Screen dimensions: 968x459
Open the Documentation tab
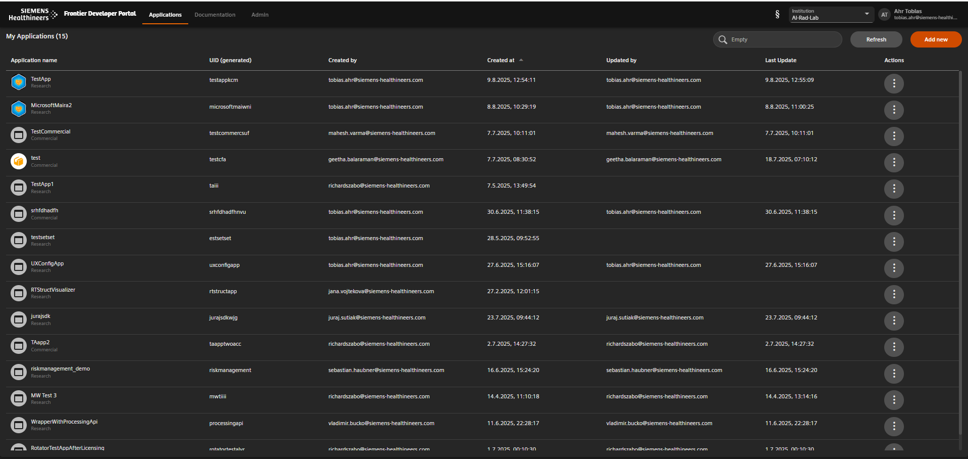215,15
